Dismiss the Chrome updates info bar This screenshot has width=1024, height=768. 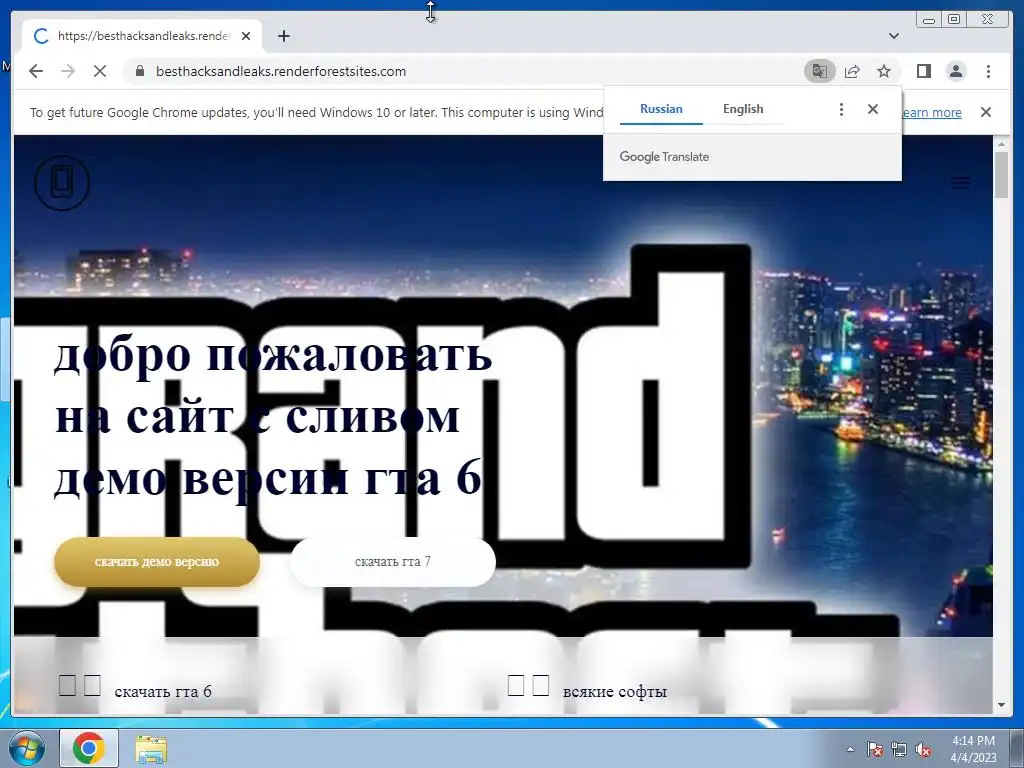(986, 112)
